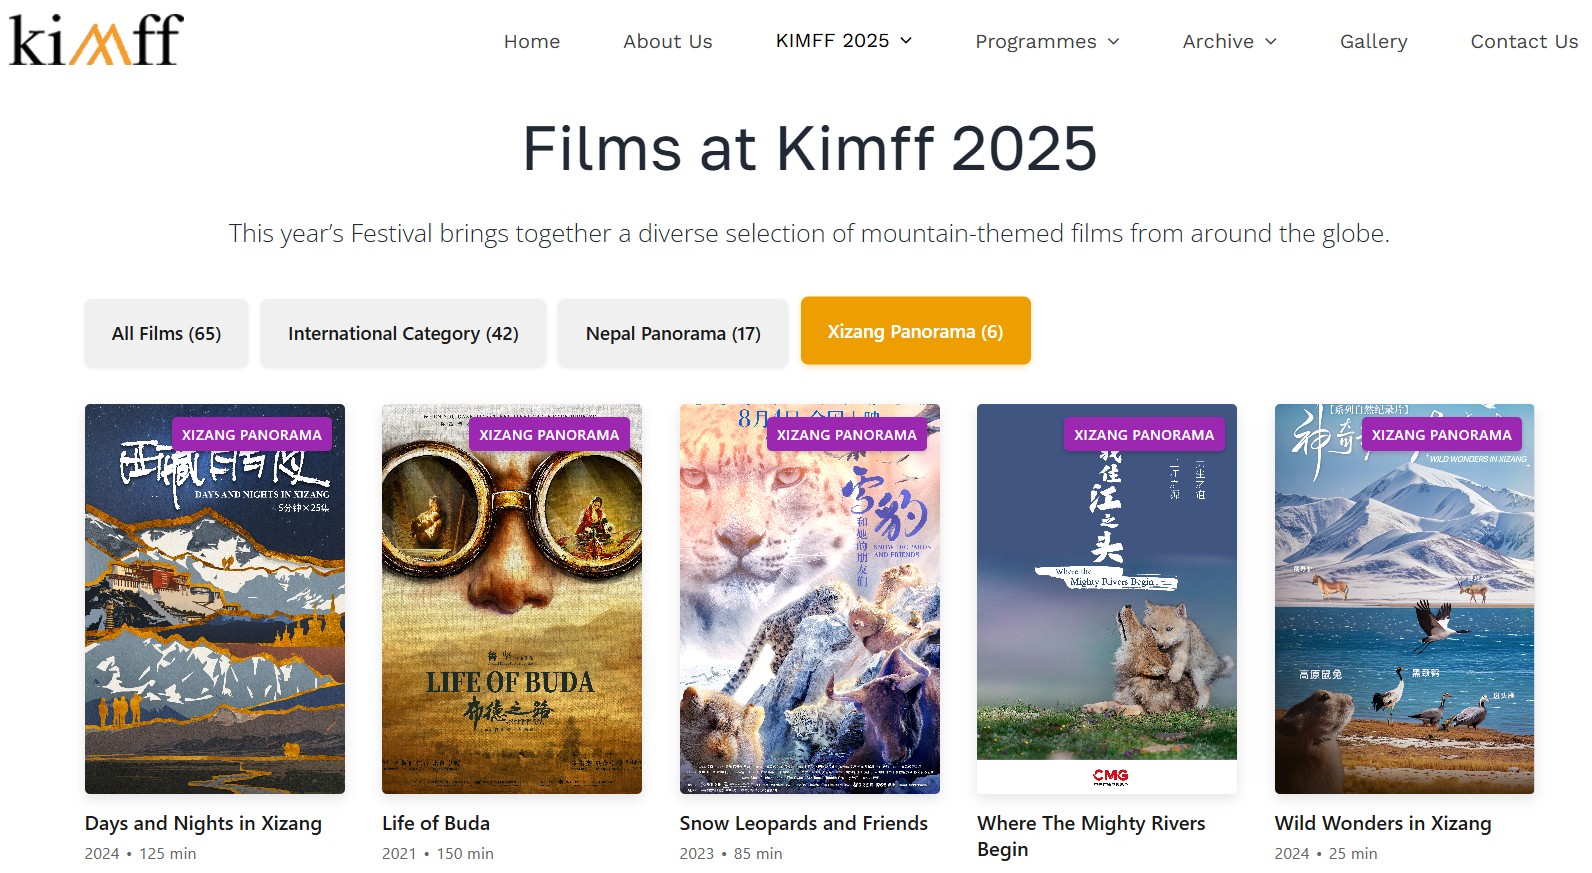Open Snow Leopards and Friends poster
This screenshot has width=1592, height=873.
click(x=810, y=599)
